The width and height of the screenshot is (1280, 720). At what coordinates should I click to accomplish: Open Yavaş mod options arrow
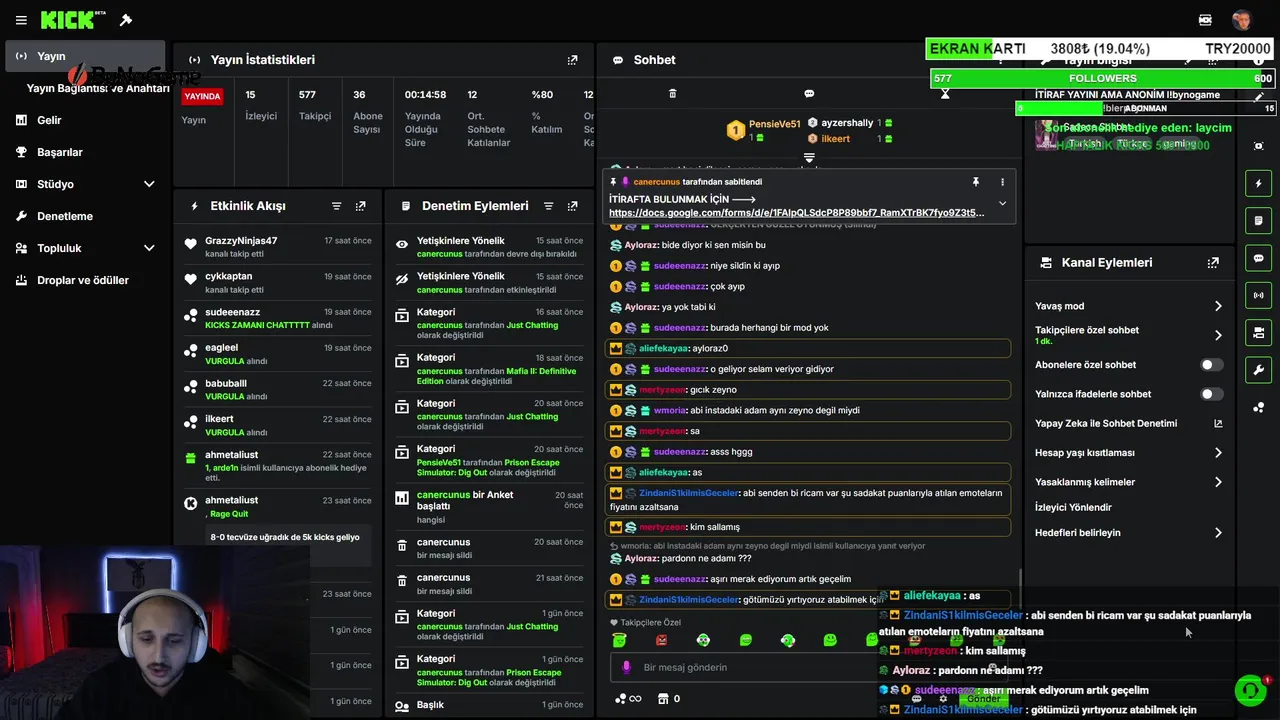pos(1218,306)
